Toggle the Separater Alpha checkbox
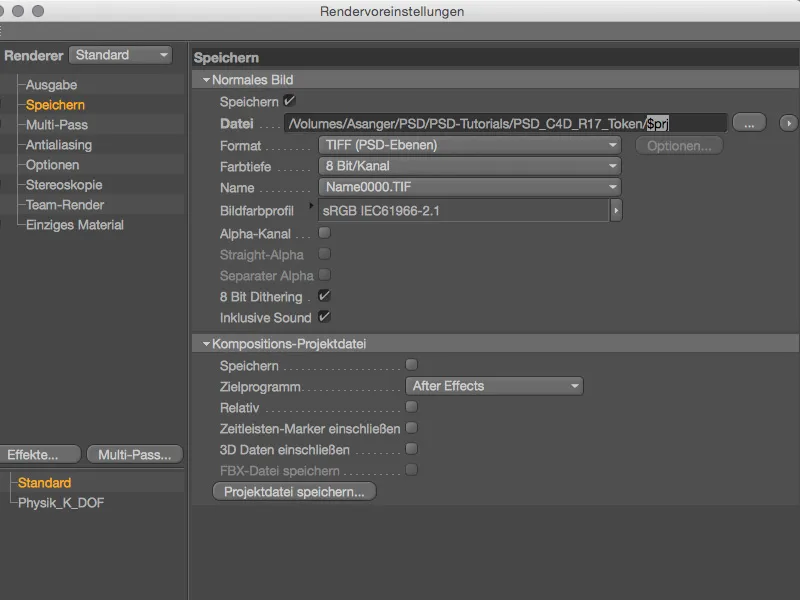The width and height of the screenshot is (800, 600). [324, 275]
